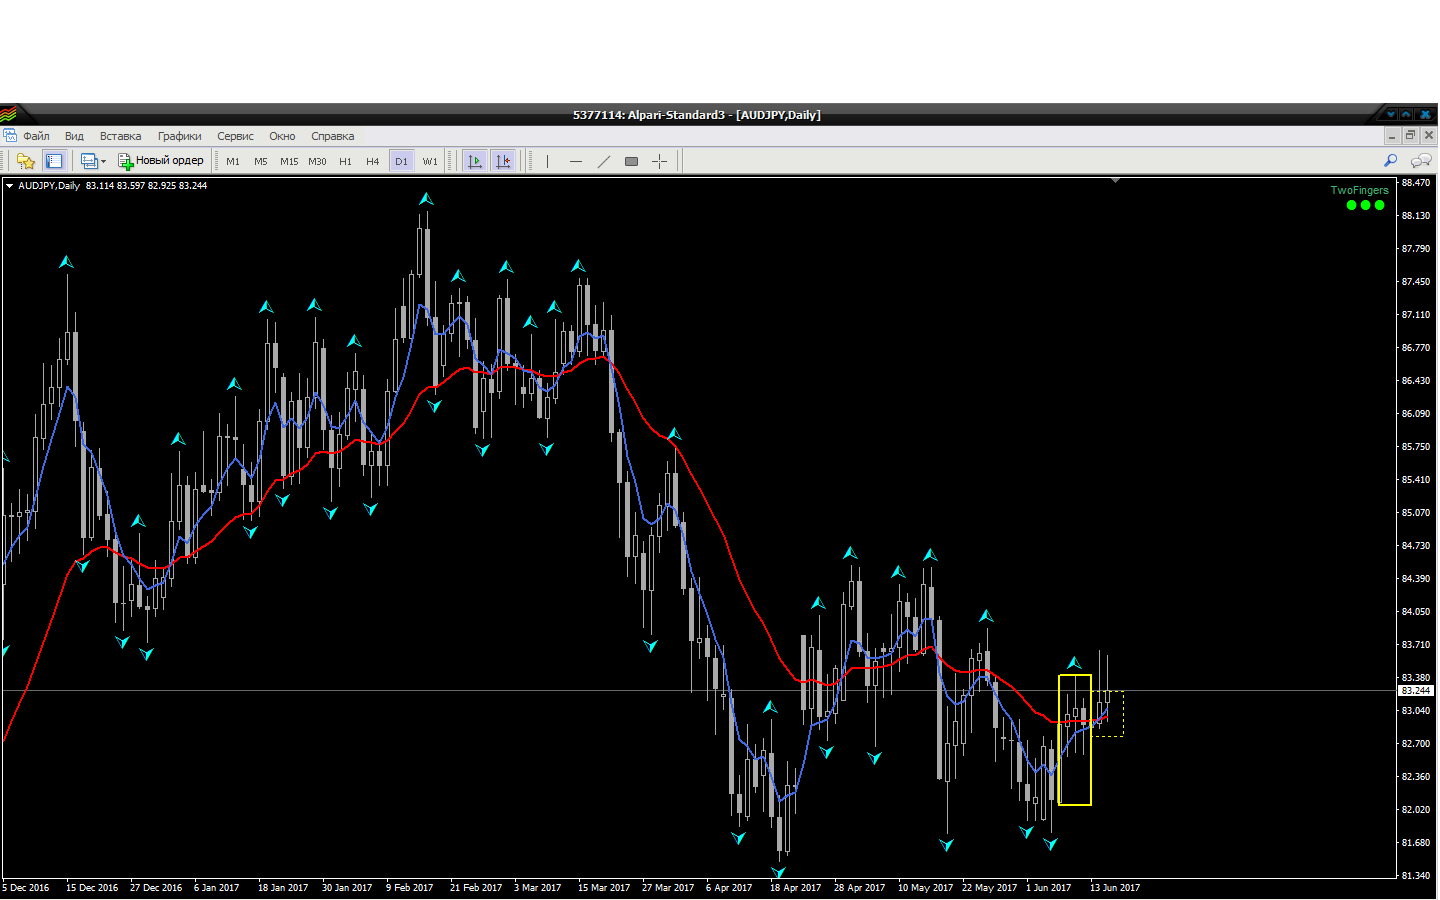Click the 9 Feb 2017 date label
This screenshot has height=900, width=1440.
tap(409, 888)
